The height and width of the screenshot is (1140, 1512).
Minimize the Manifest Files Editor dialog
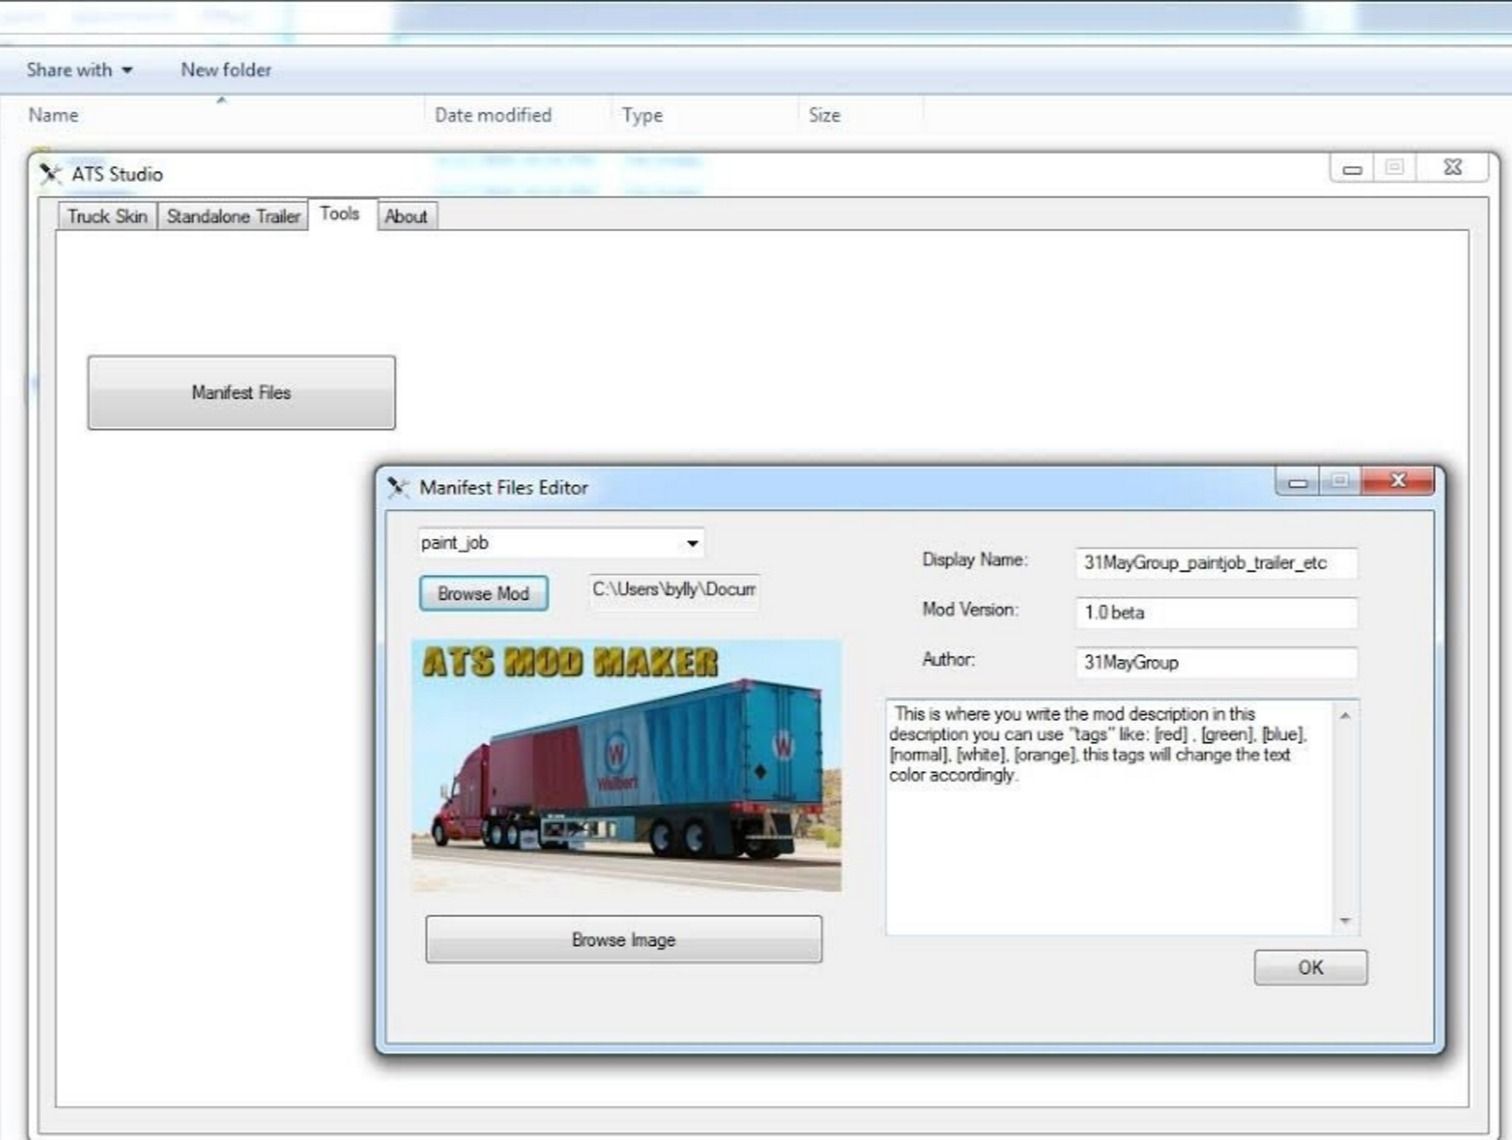1297,482
